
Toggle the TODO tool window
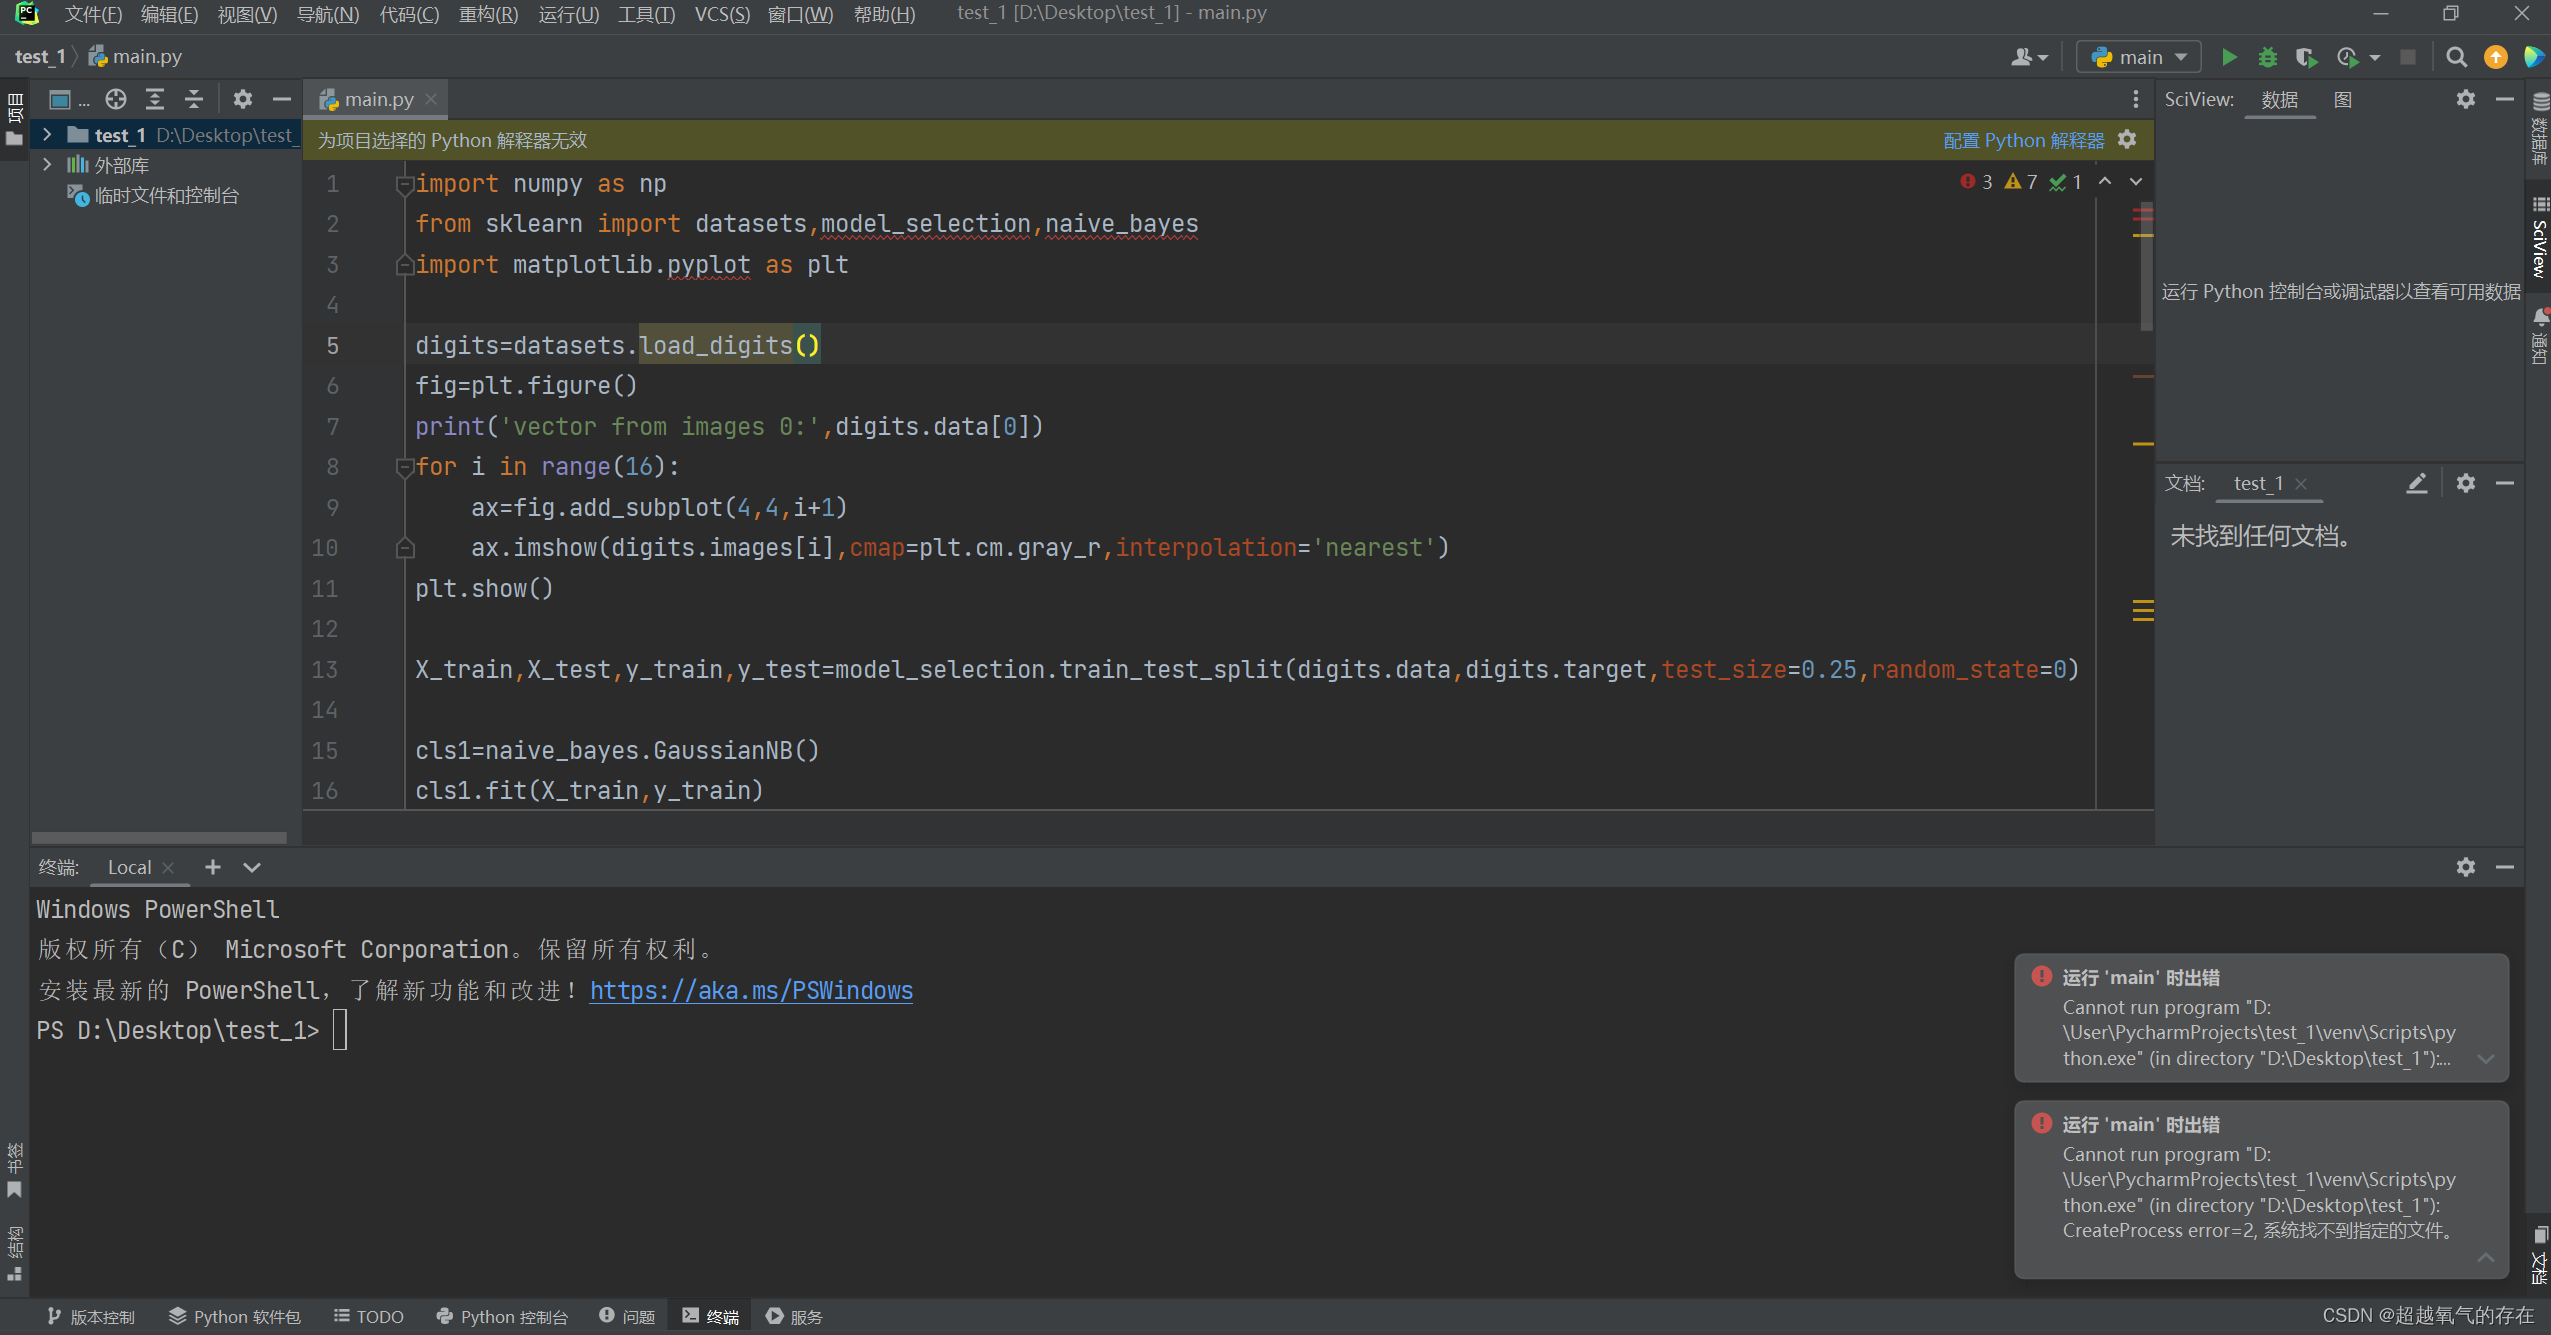369,1316
